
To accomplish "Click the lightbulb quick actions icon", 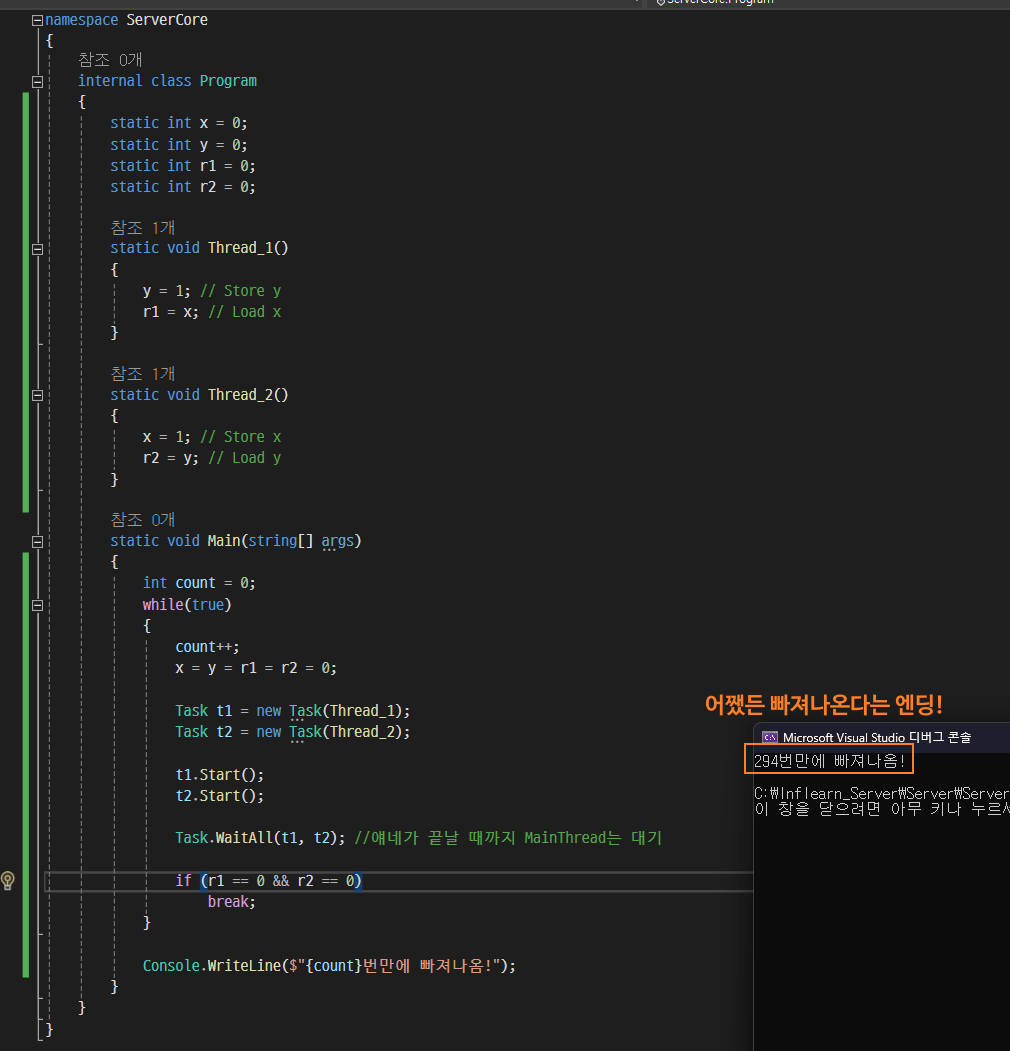I will pos(8,880).
